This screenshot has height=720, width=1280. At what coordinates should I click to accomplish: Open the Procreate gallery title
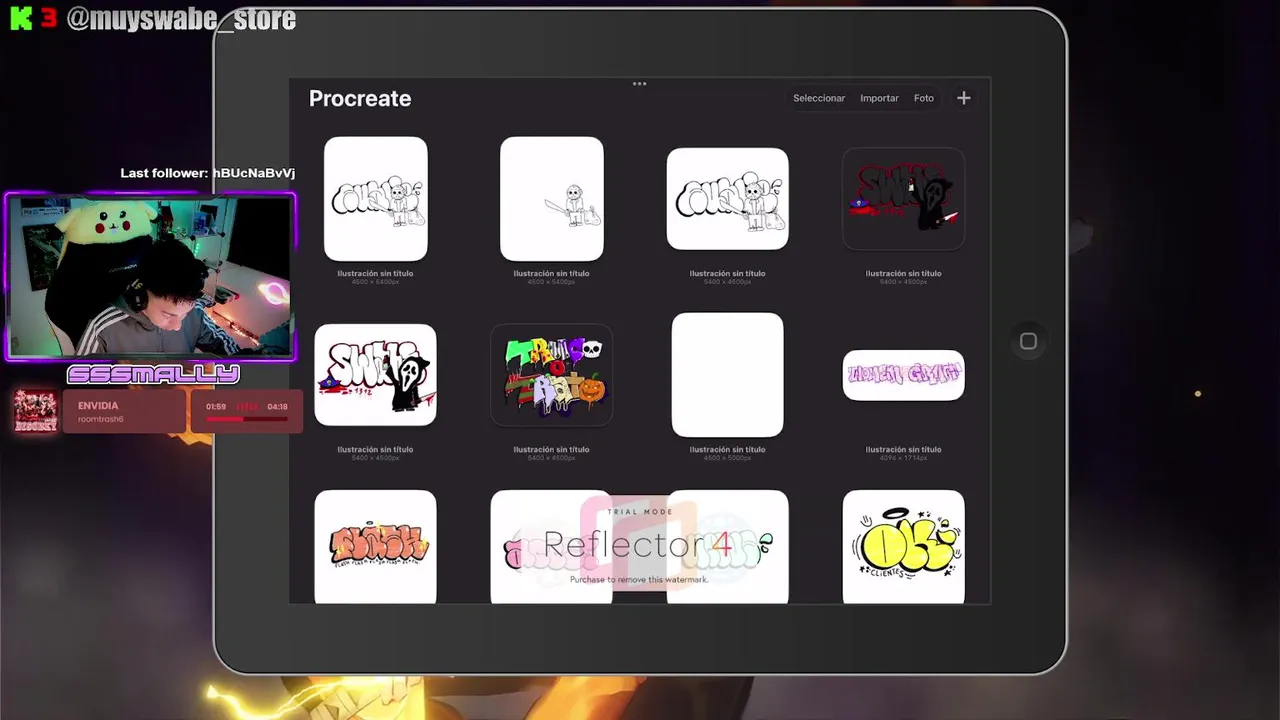pos(360,98)
